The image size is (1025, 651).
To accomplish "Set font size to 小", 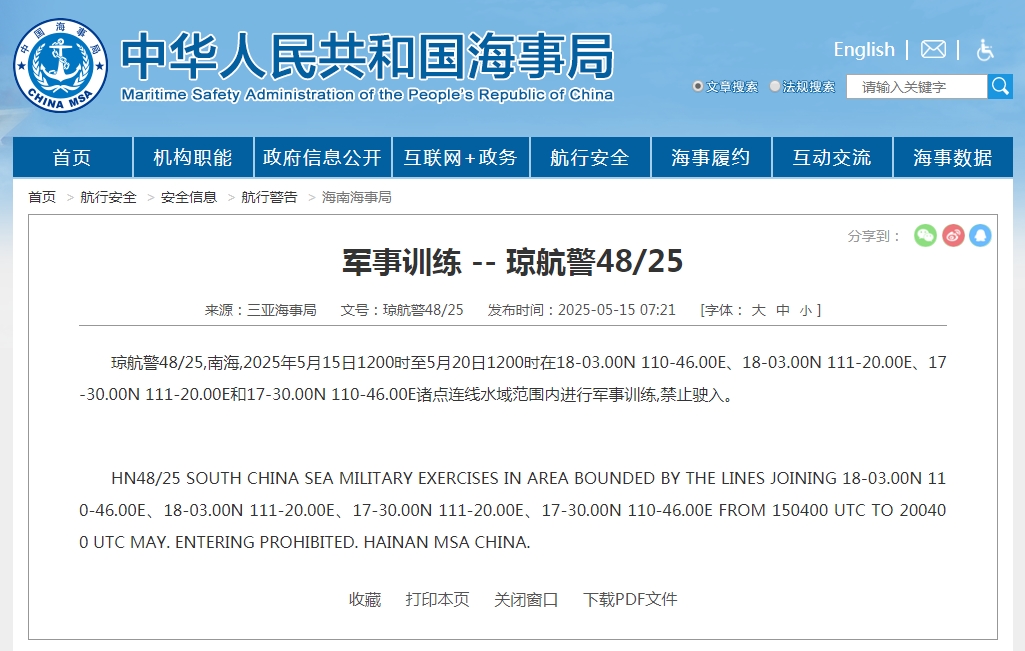I will coord(806,310).
